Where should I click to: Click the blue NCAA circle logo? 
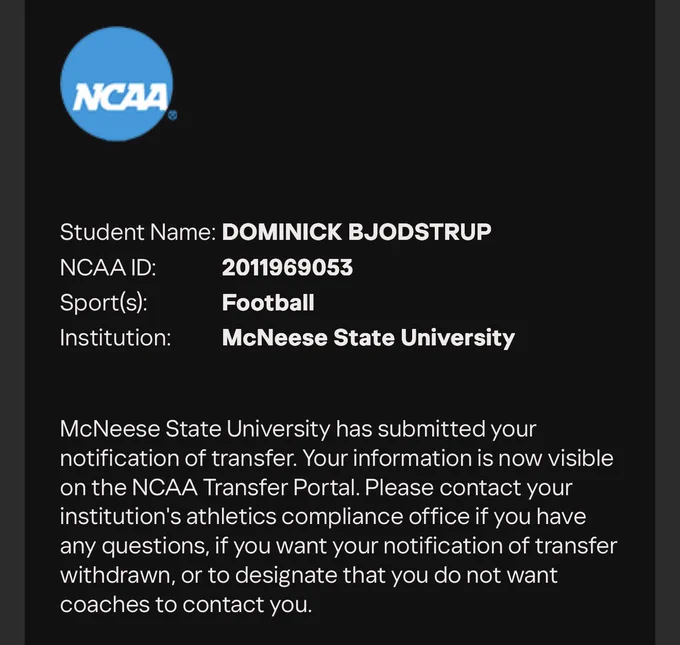[x=117, y=84]
